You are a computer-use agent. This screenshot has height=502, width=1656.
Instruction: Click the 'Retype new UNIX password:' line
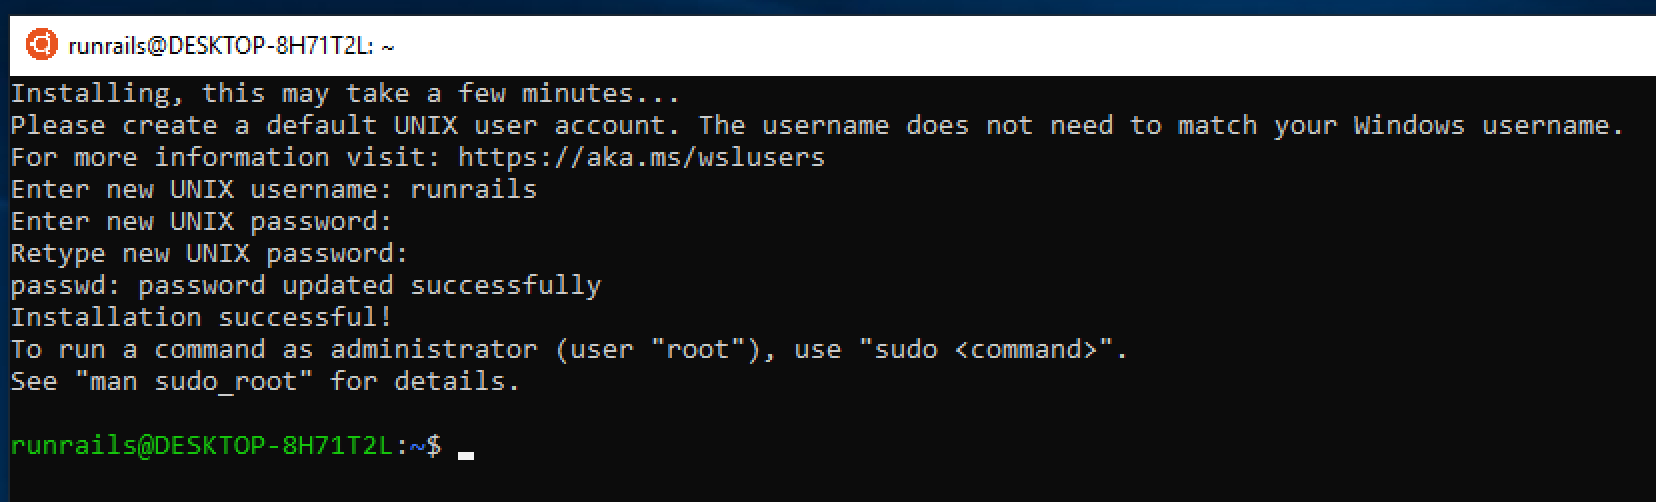(x=210, y=253)
